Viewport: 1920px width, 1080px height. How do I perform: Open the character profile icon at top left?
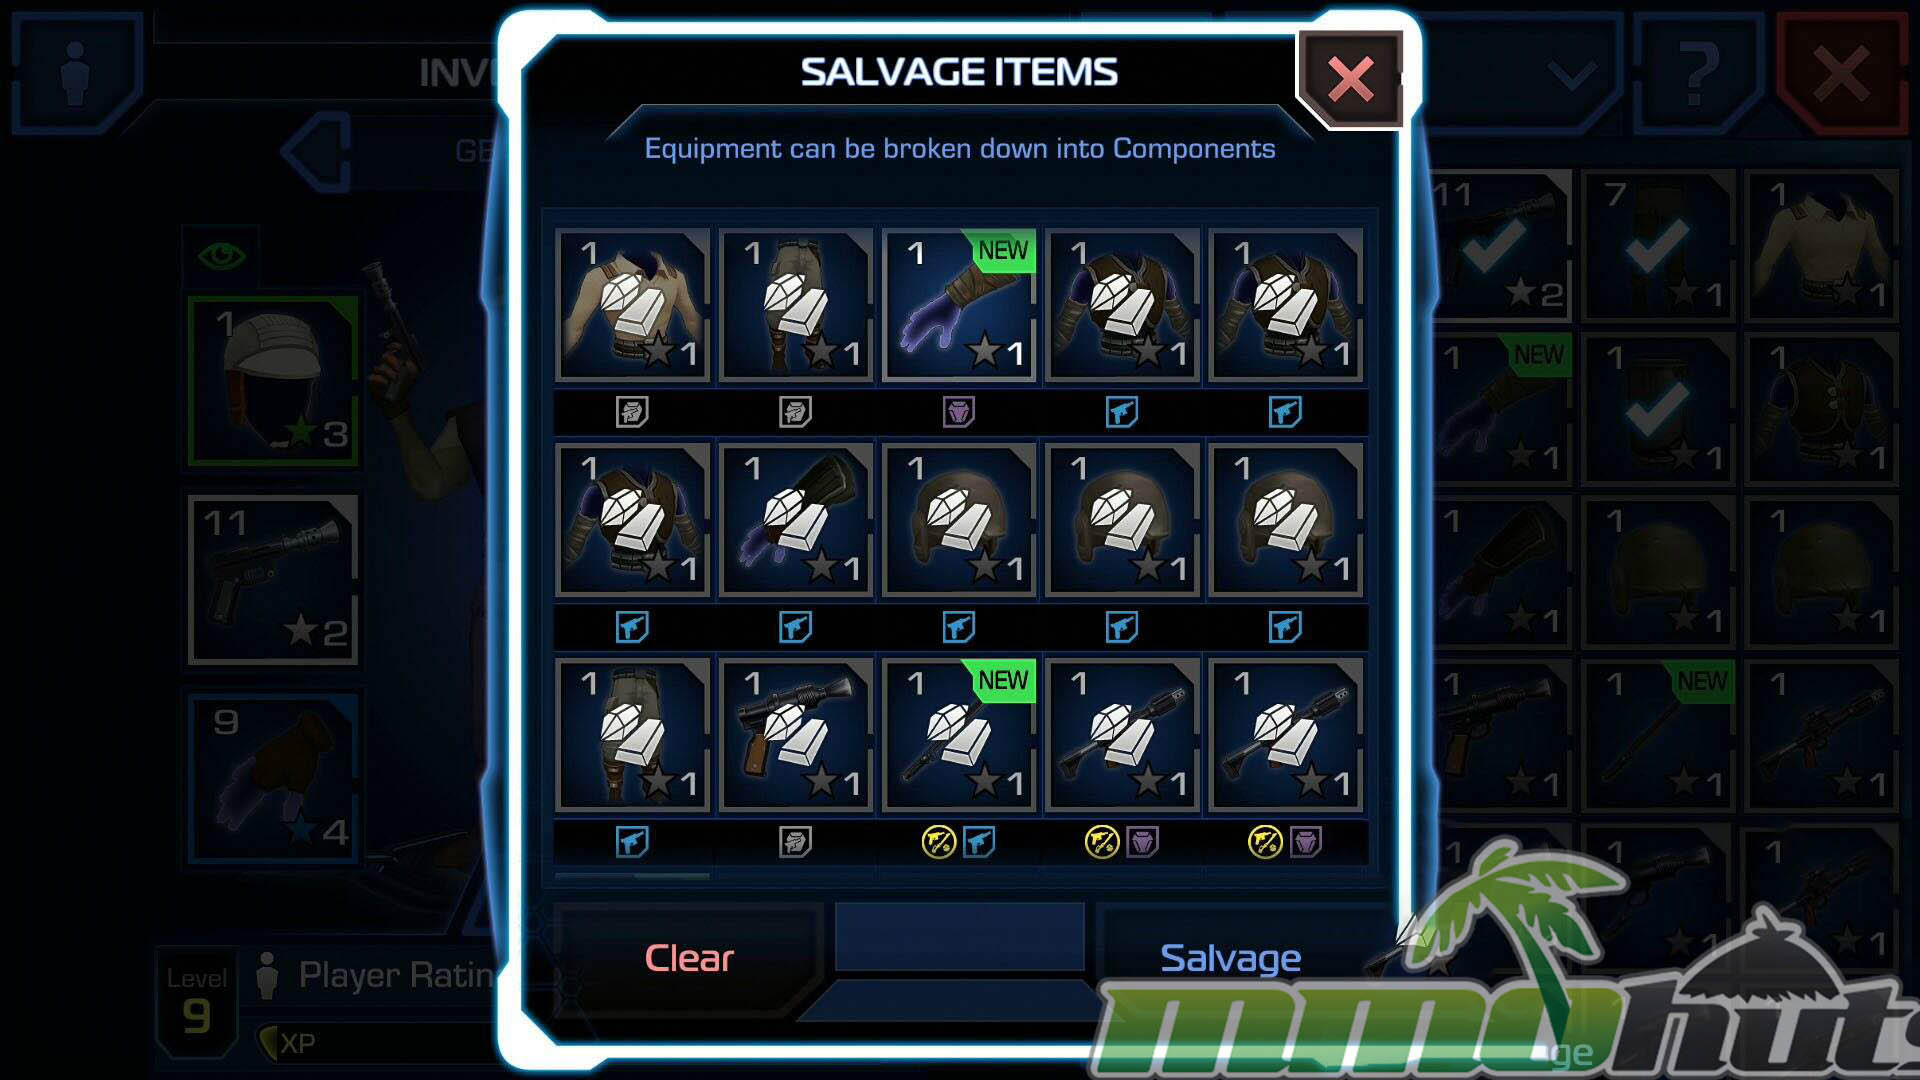[75, 73]
